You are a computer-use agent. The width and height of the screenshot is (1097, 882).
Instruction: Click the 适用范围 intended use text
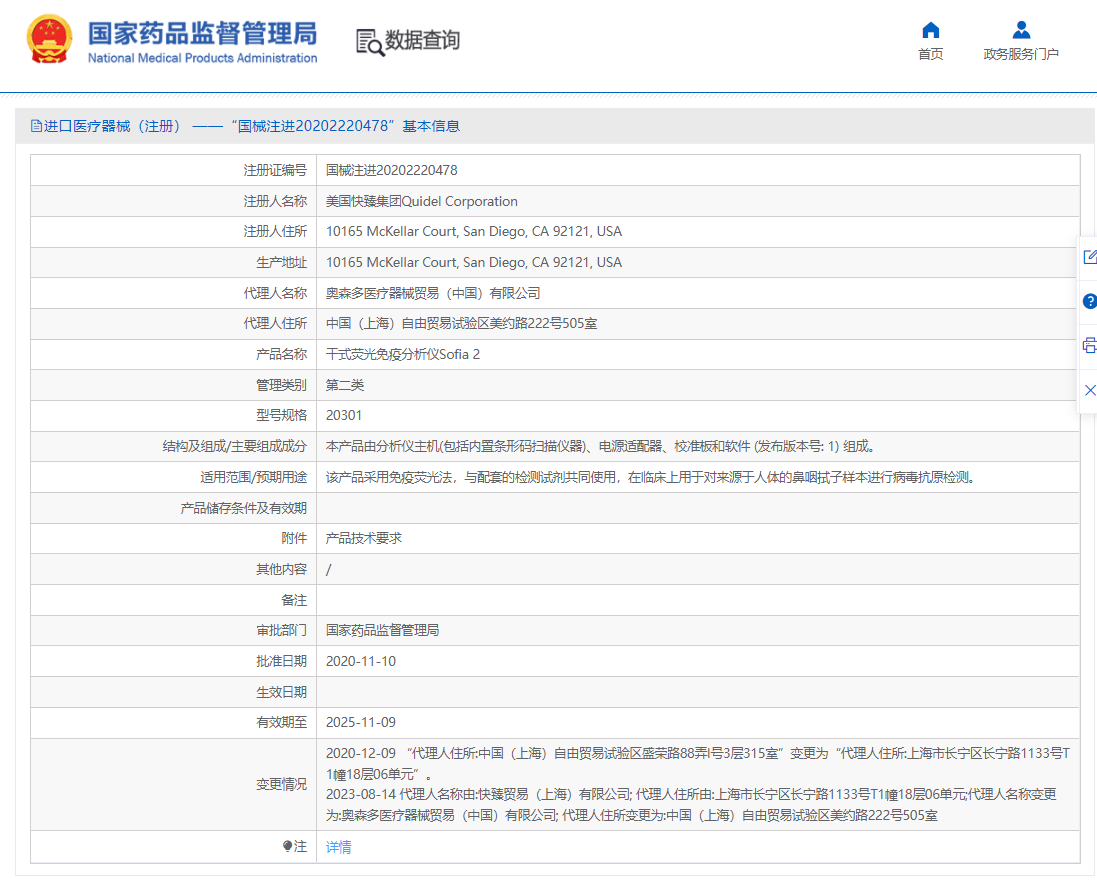click(651, 477)
